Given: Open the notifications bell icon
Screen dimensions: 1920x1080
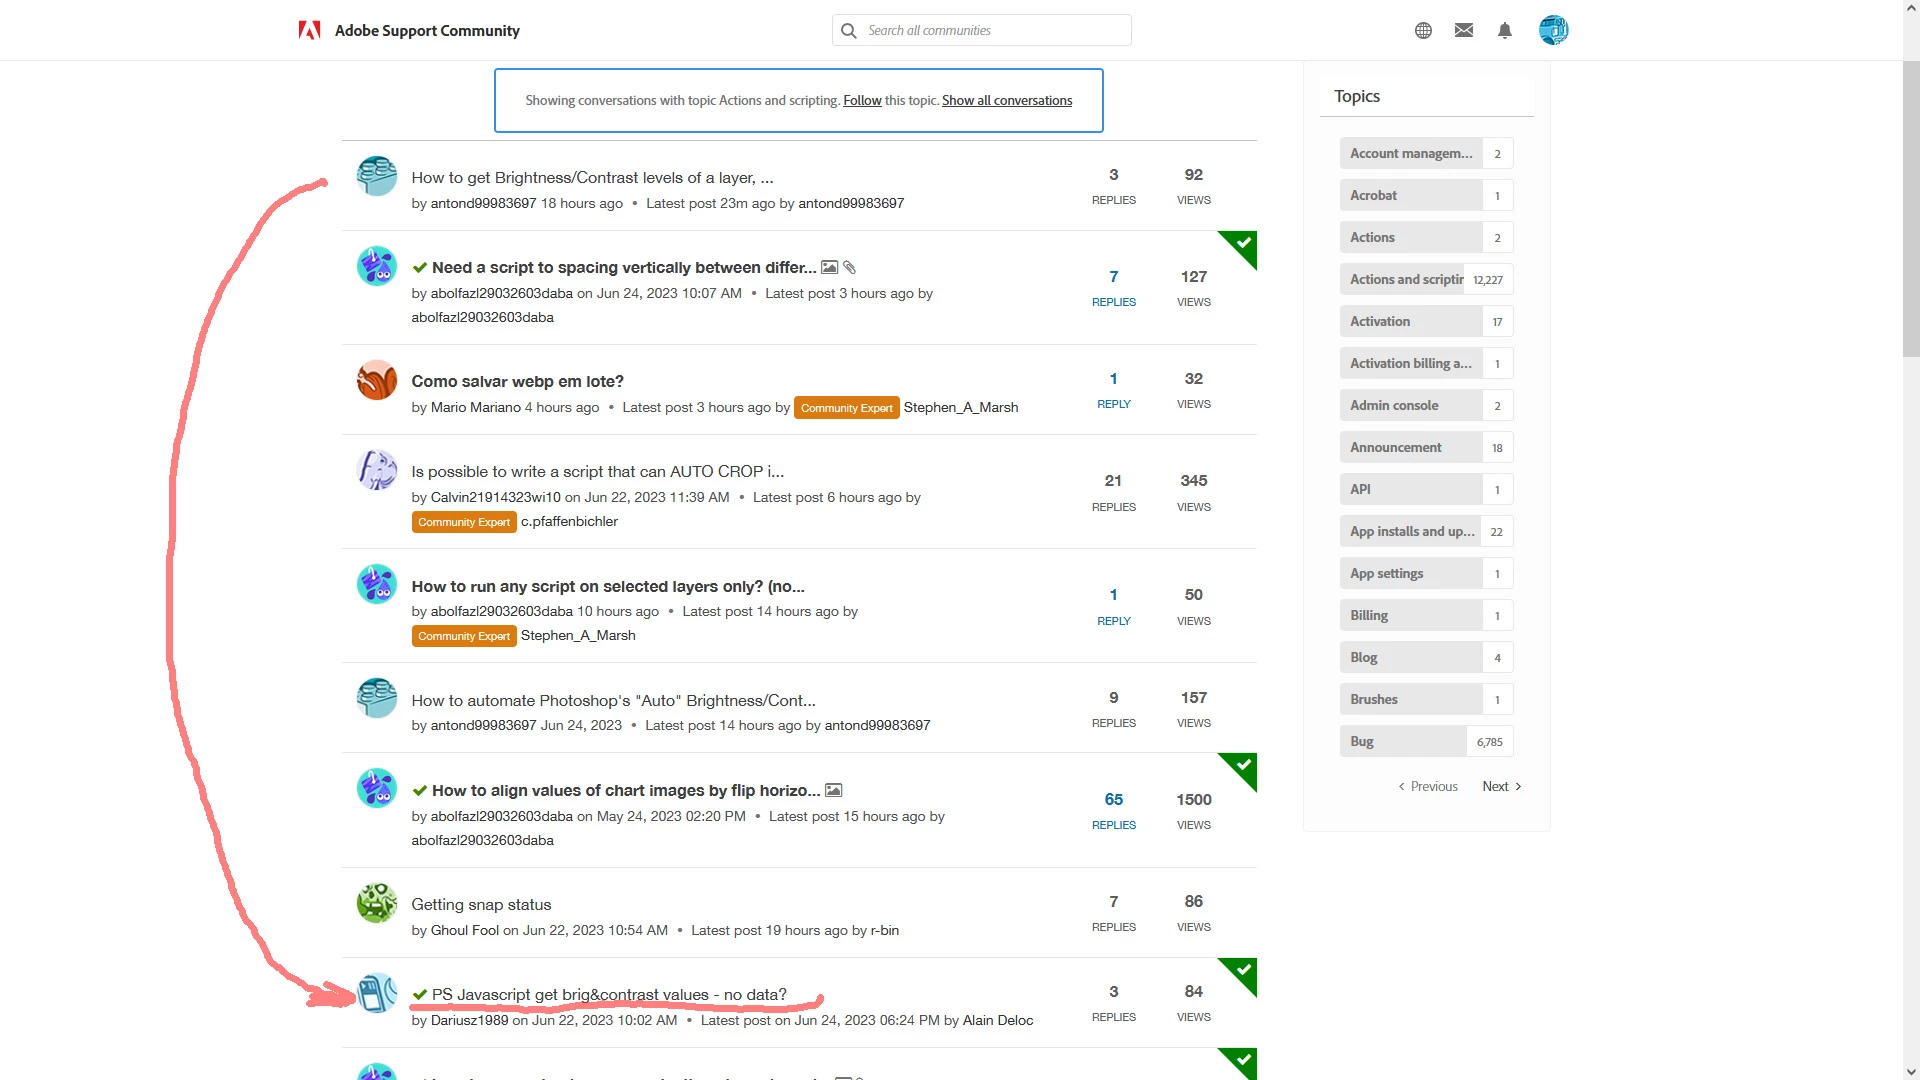Looking at the screenshot, I should (x=1505, y=30).
